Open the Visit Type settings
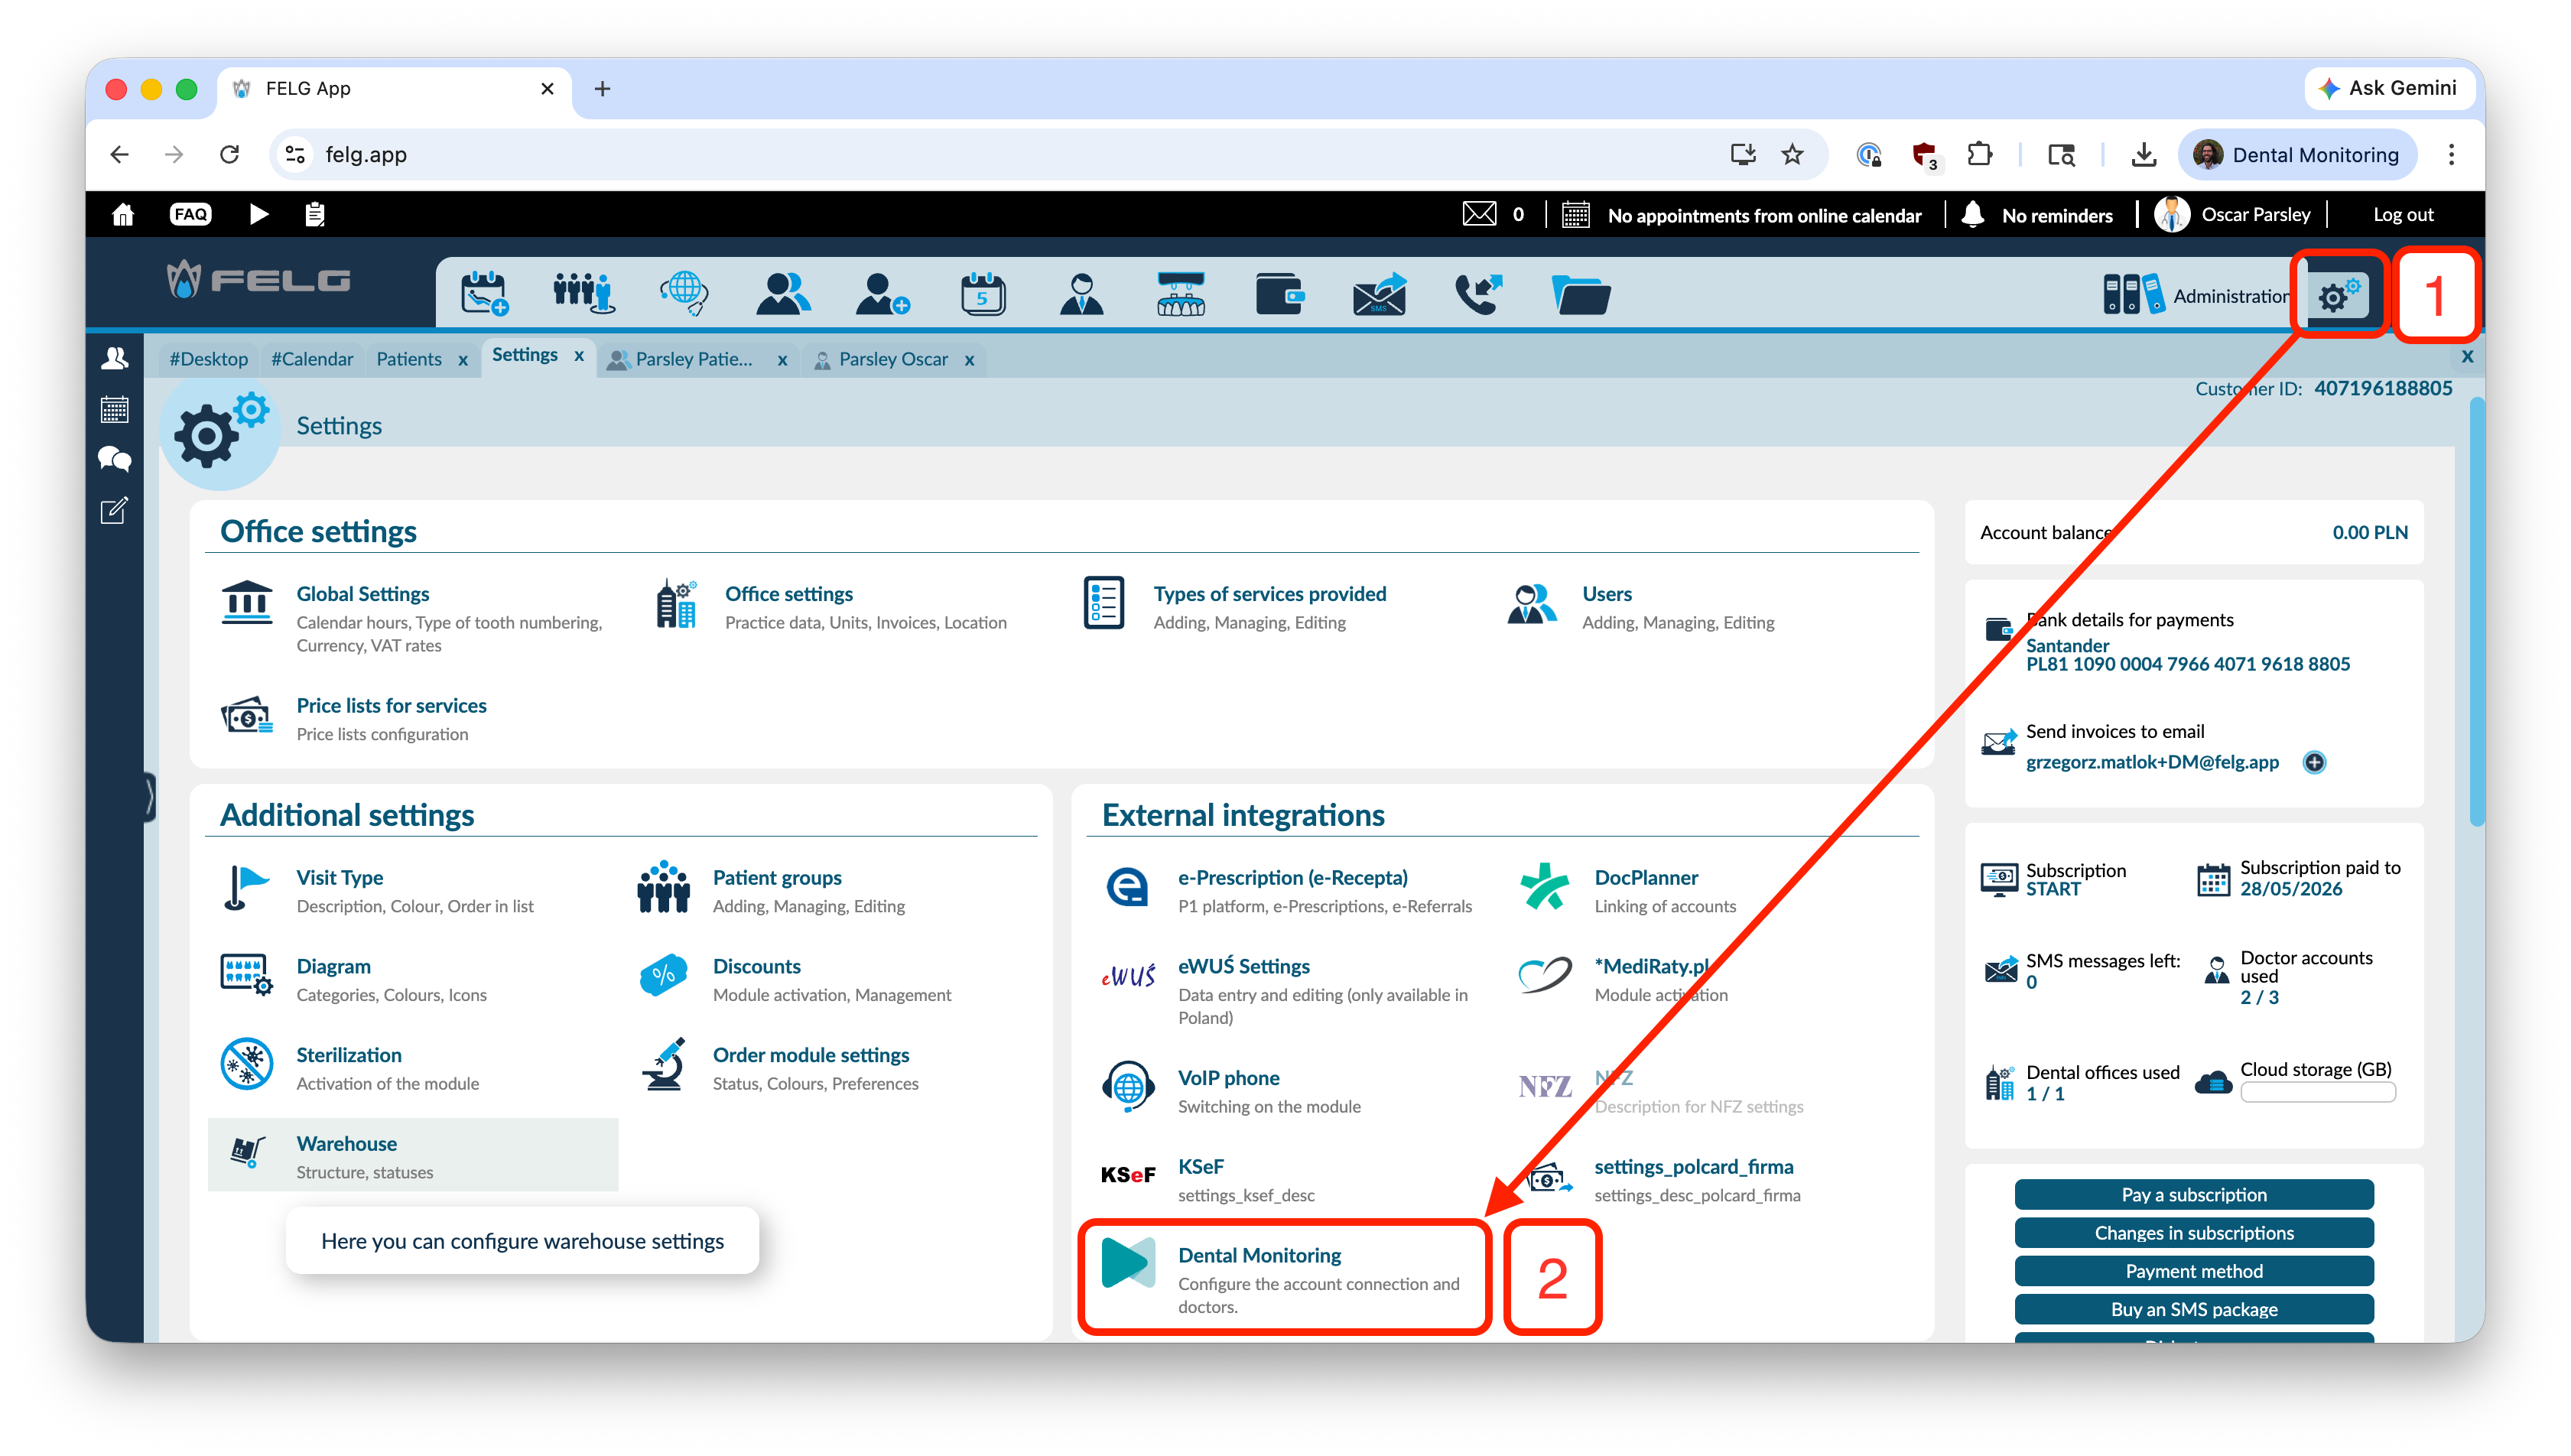2571x1456 pixels. point(340,878)
